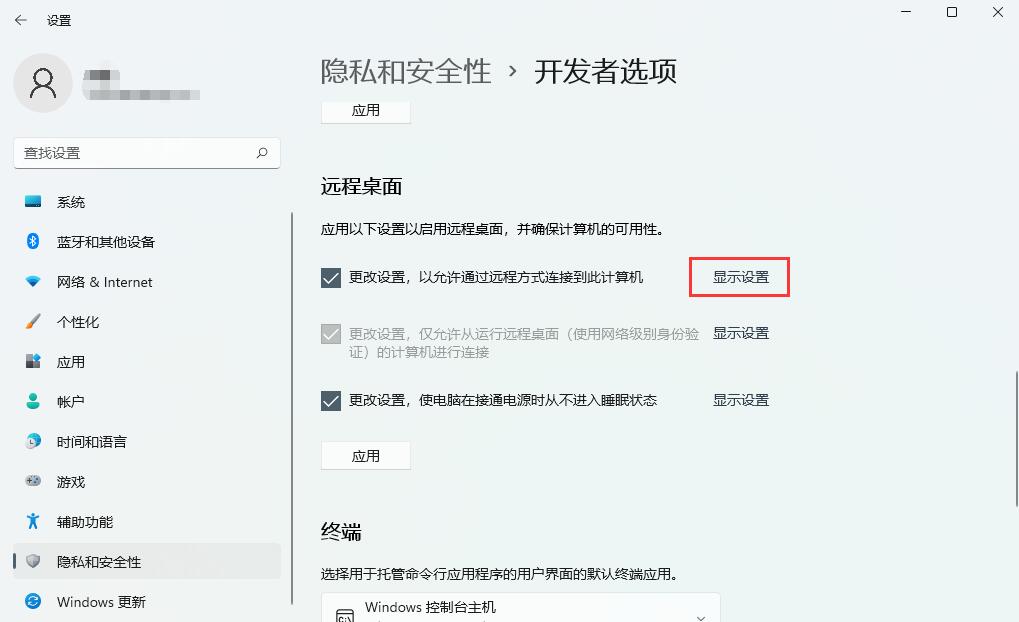
Task: Click the 隐私和安全性 shield icon
Action: coord(33,561)
